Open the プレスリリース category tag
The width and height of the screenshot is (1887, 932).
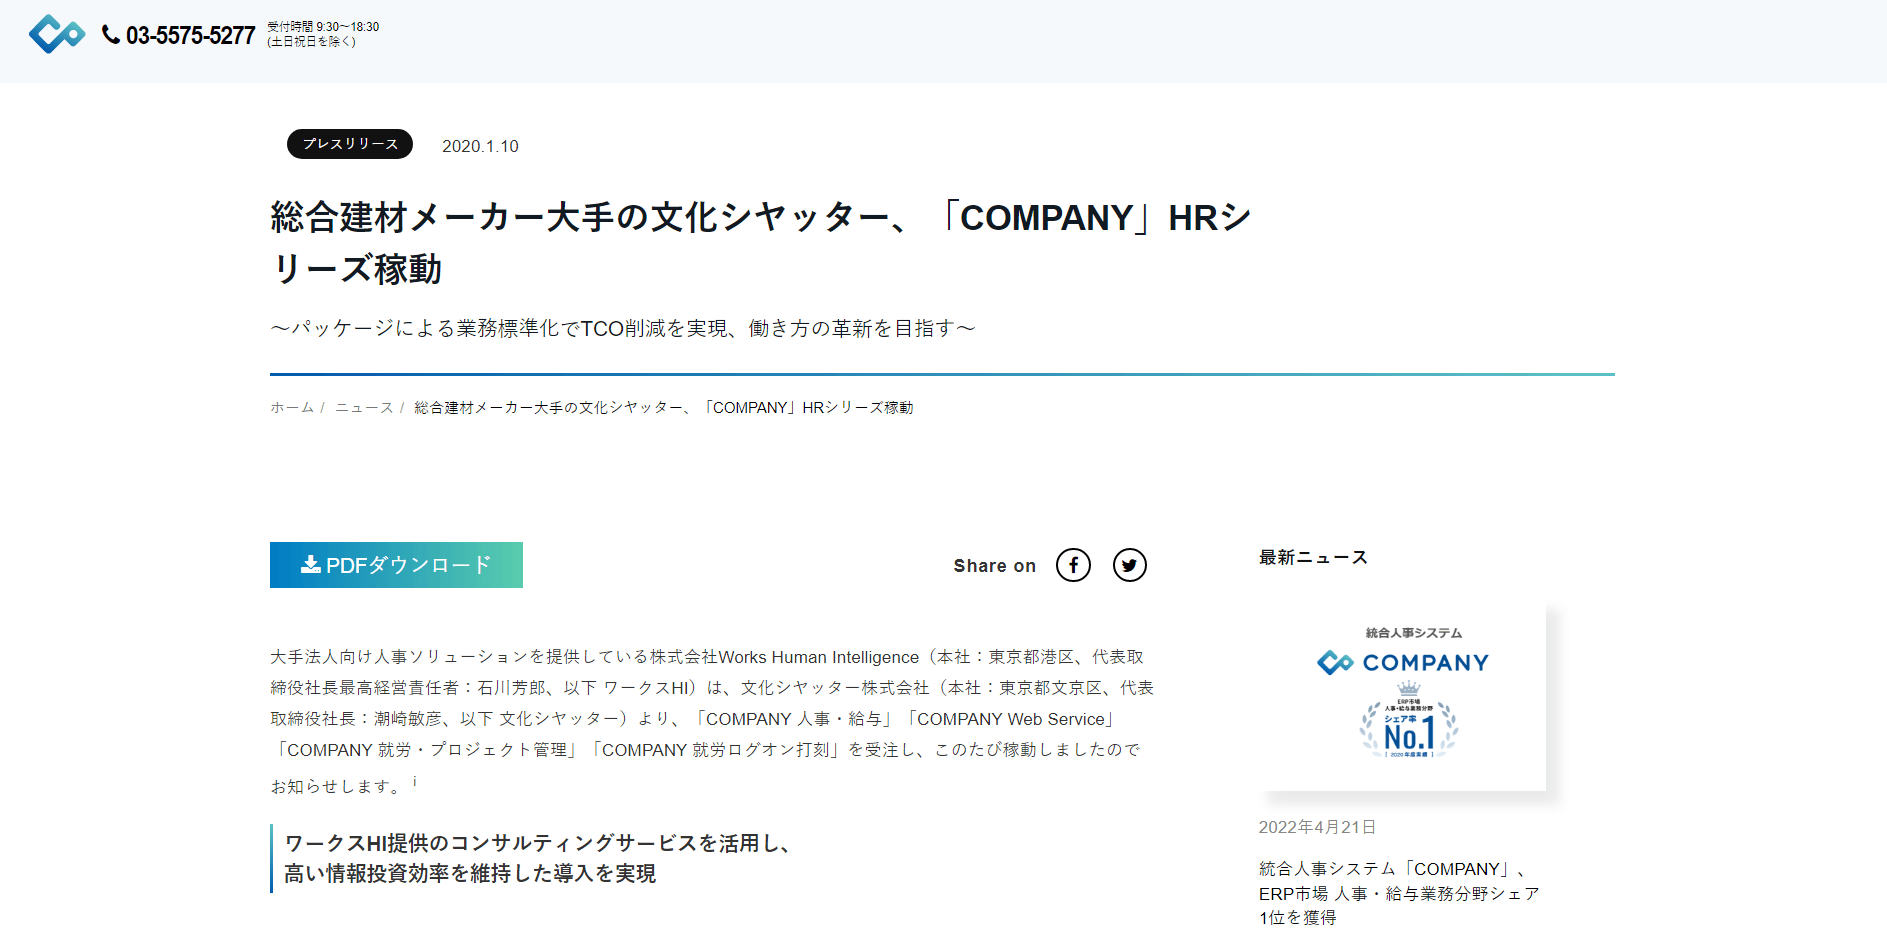point(350,144)
